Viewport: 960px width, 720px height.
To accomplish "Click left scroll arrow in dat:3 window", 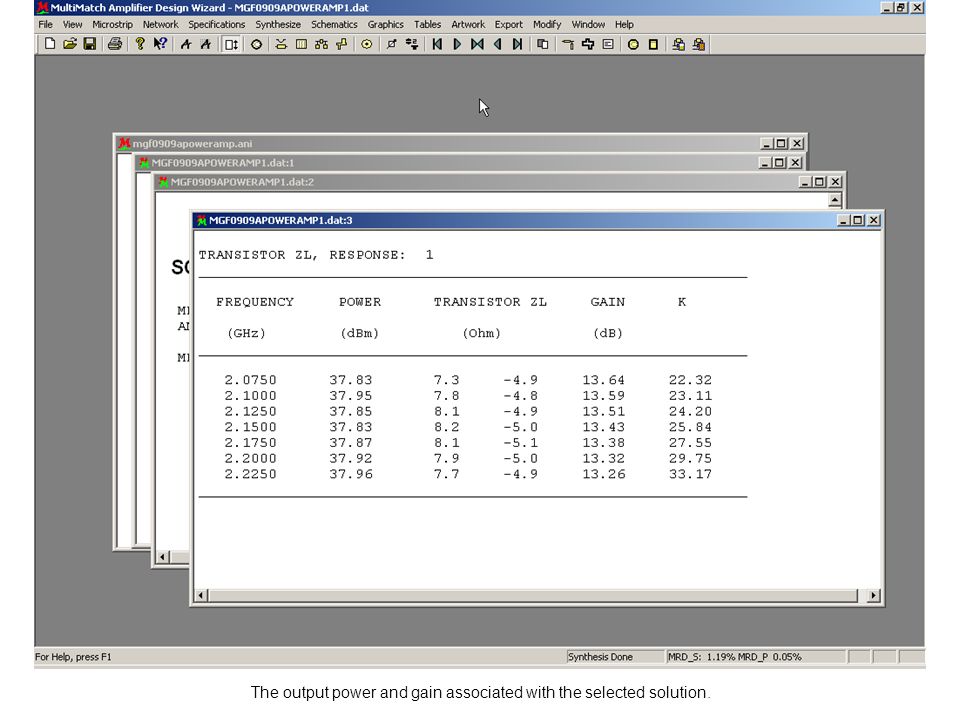I will (x=201, y=595).
